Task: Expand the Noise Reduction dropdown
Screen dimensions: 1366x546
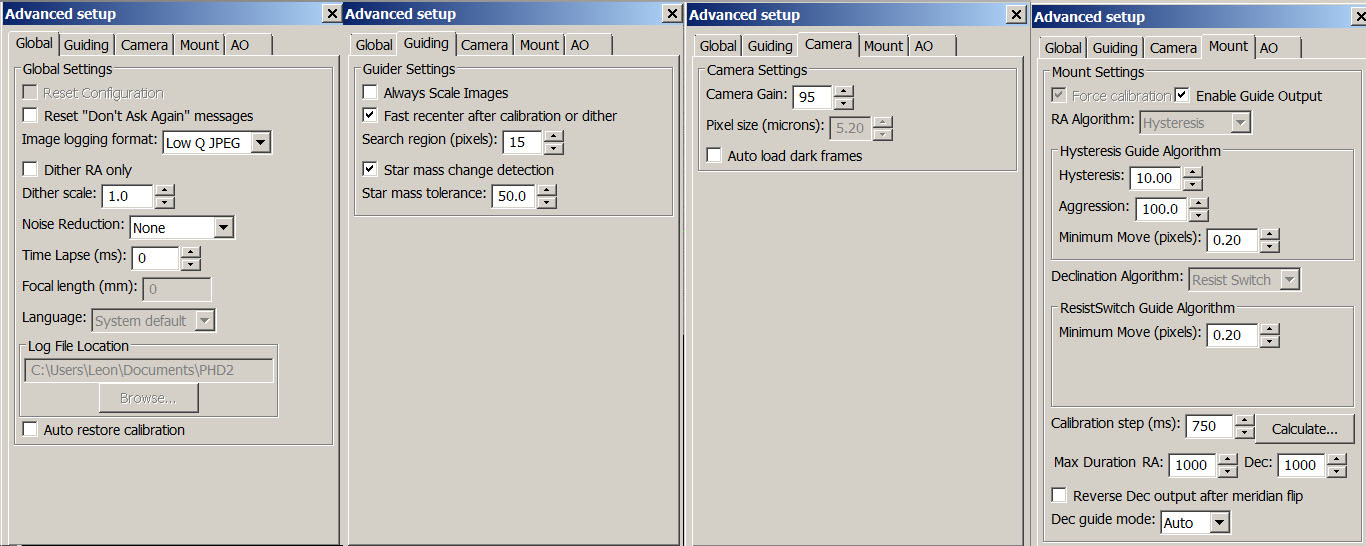Action: click(x=223, y=228)
